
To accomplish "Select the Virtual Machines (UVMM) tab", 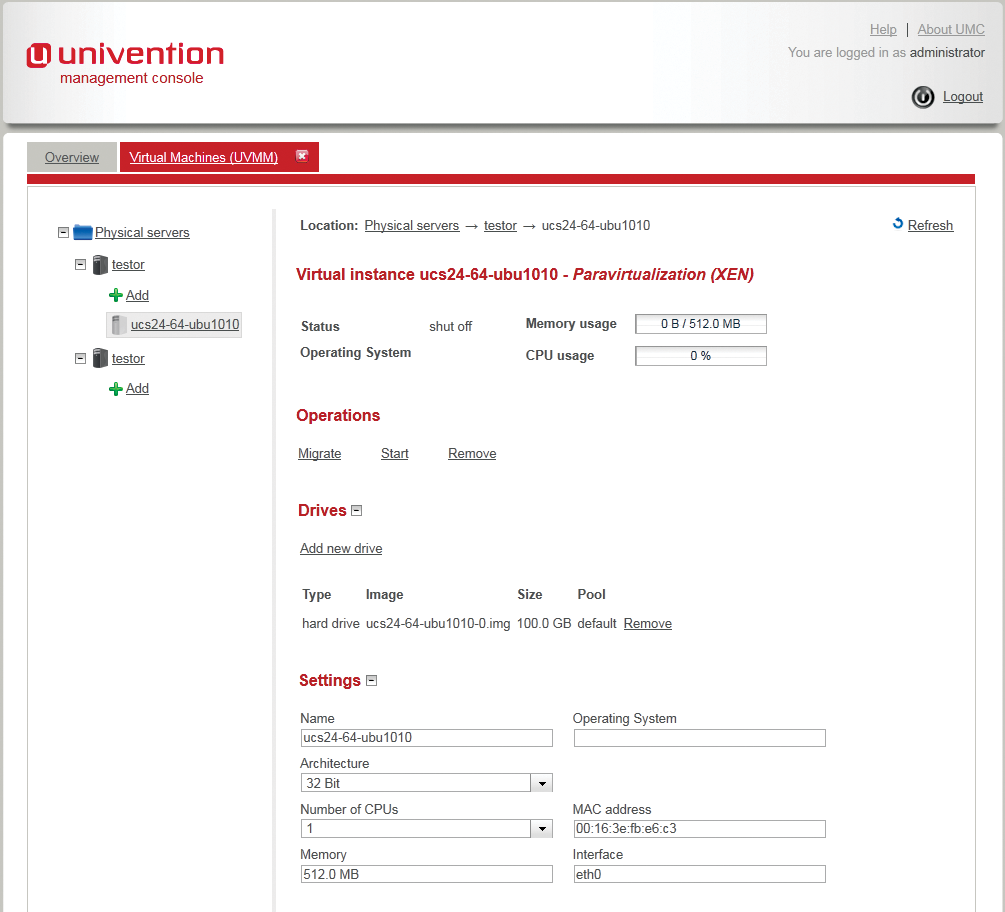I will click(202, 157).
